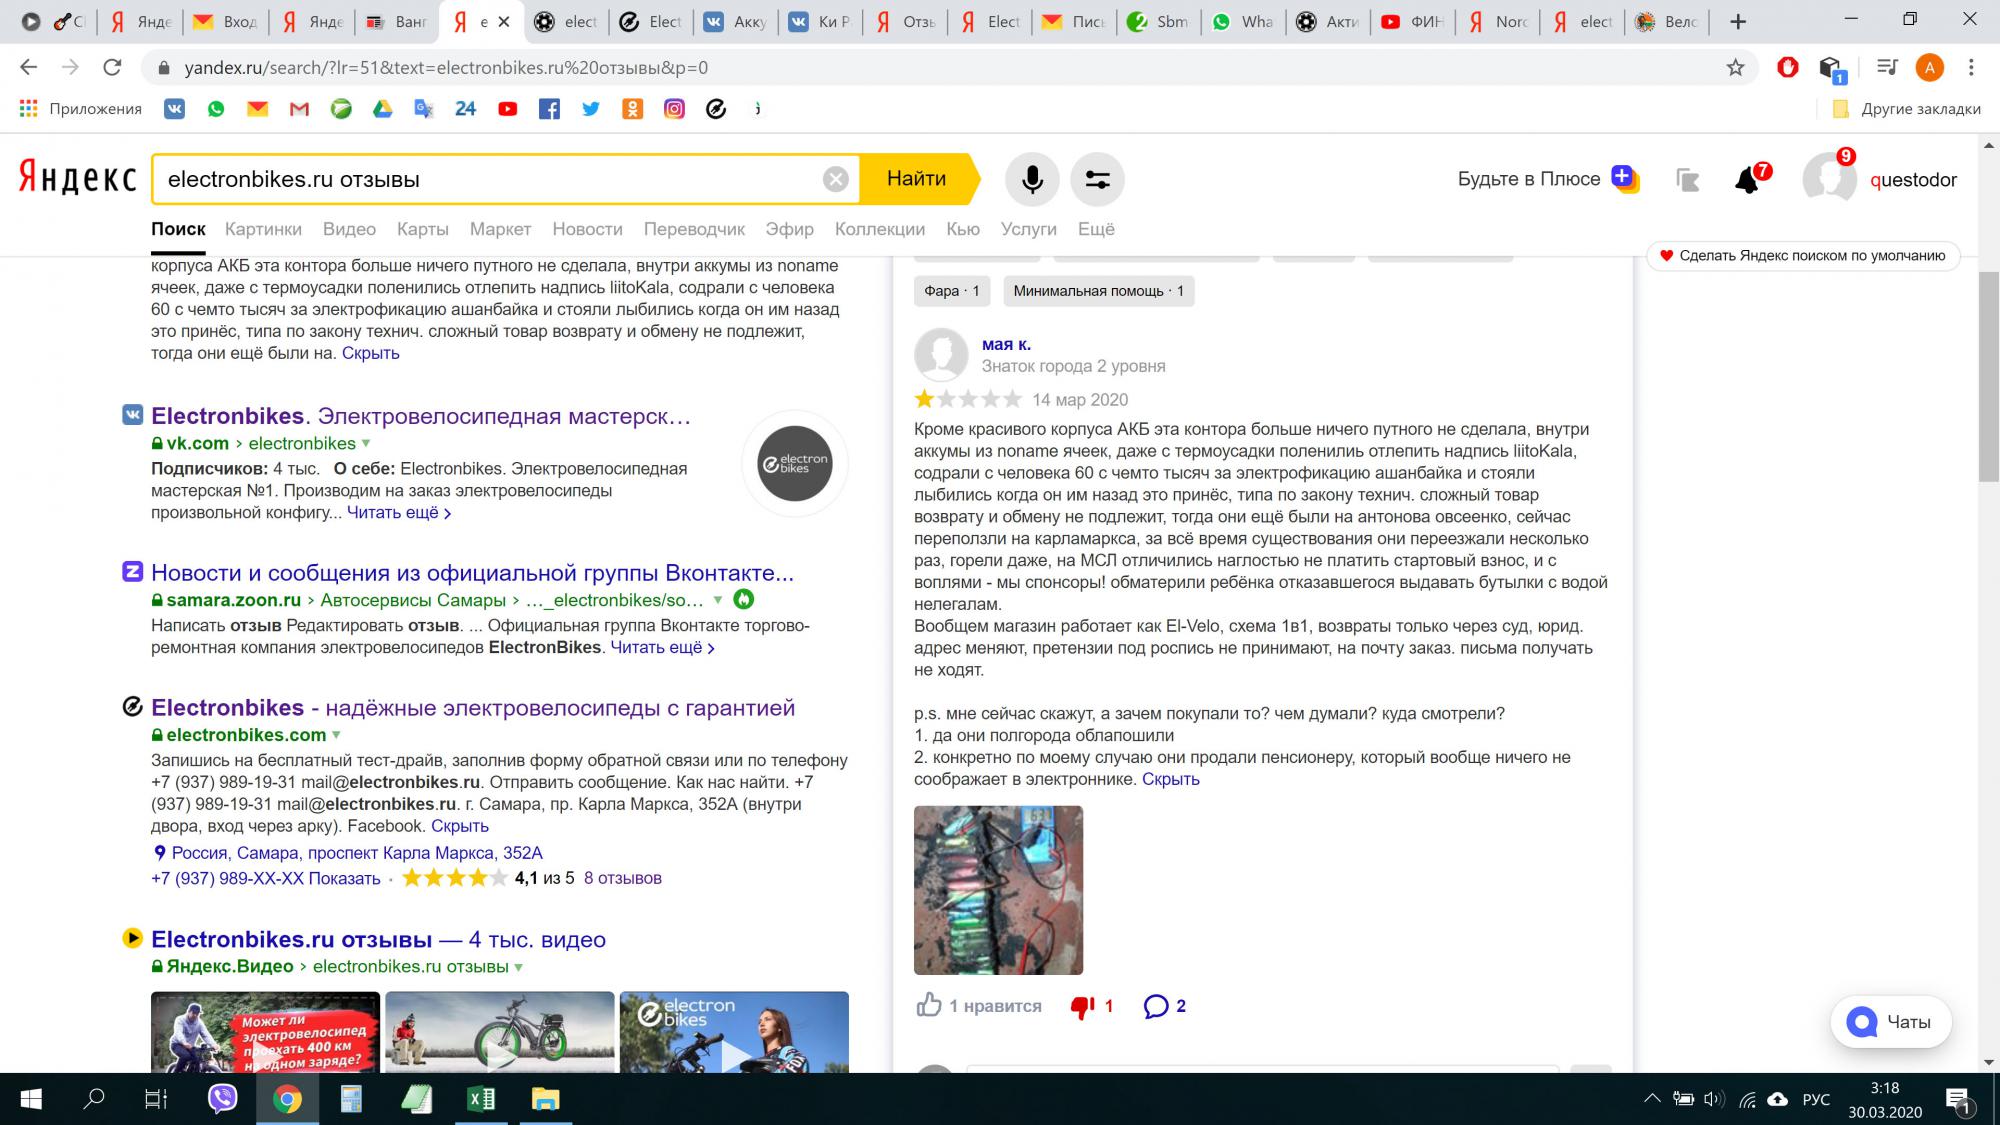Open YouTube bookmark in bookmarks bar
This screenshot has width=2000, height=1125.
[x=508, y=109]
